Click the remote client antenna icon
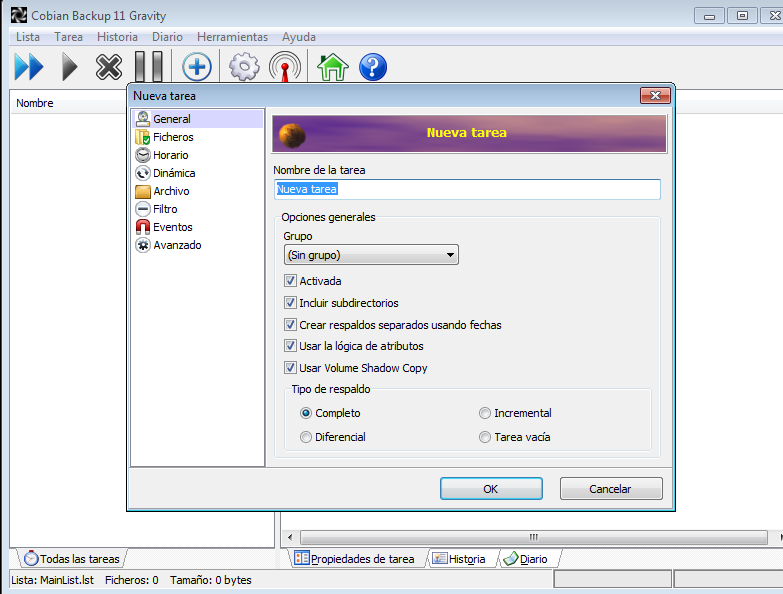Image resolution: width=783 pixels, height=594 pixels. pos(285,66)
